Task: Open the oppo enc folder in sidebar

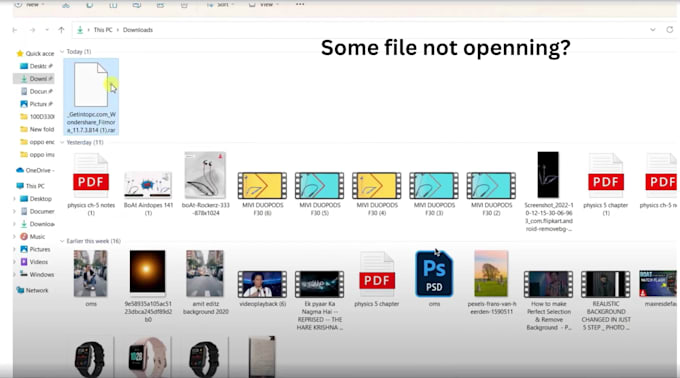Action: click(x=37, y=142)
